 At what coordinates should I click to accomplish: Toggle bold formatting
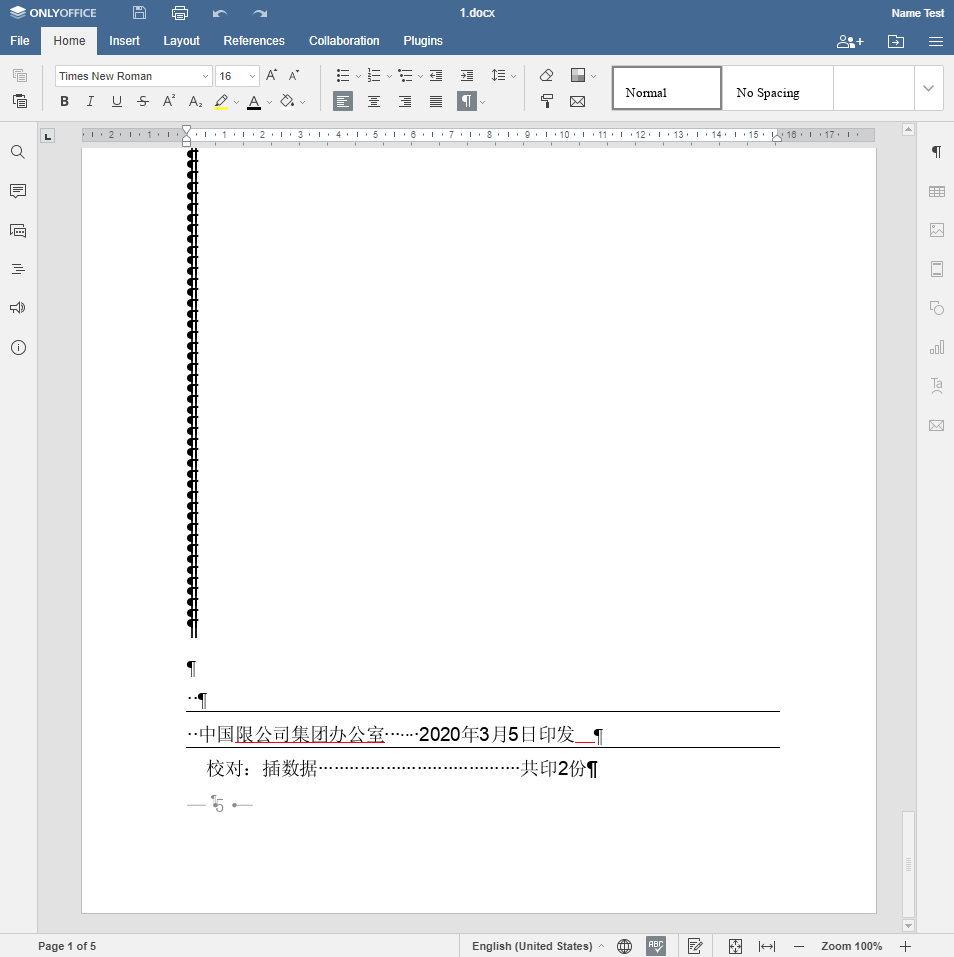pyautogui.click(x=64, y=101)
